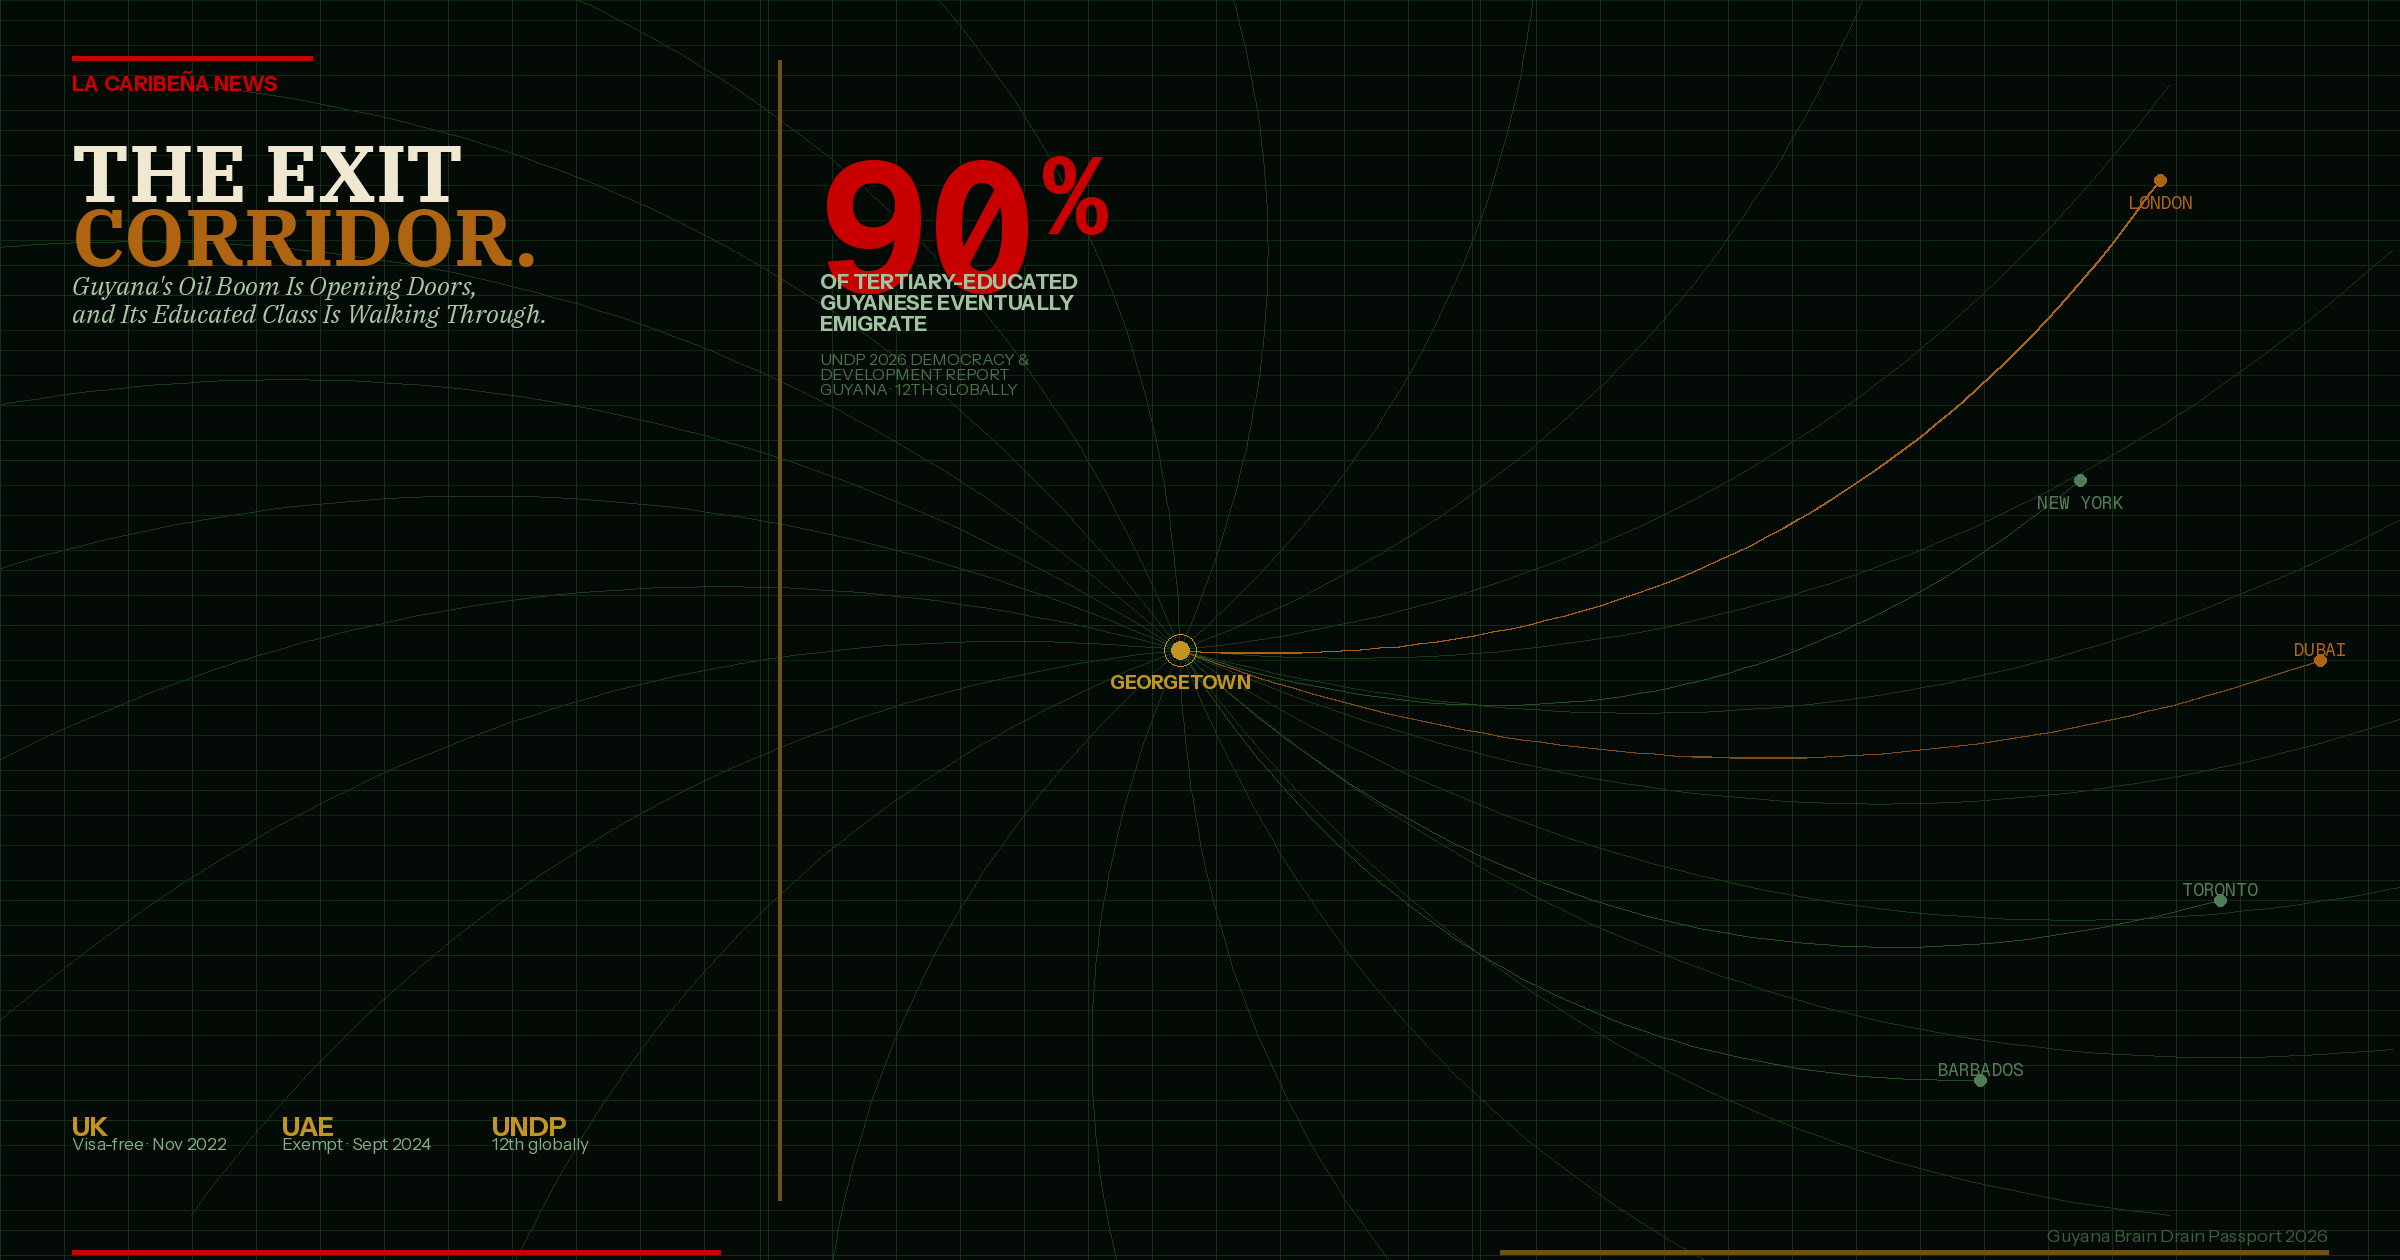
Task: Select the Barbados destination dot
Action: (1980, 1080)
